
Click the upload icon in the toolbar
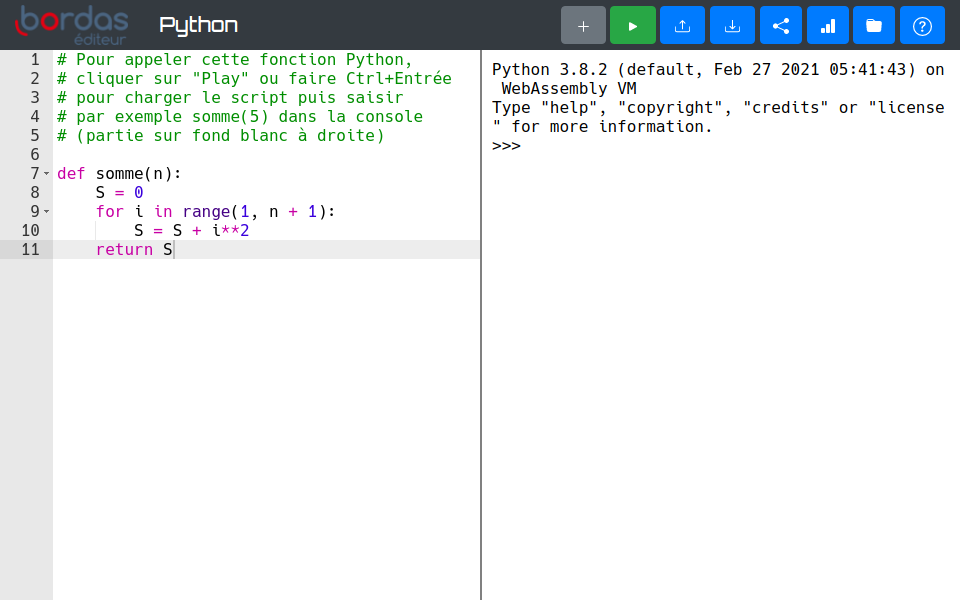pyautogui.click(x=682, y=25)
